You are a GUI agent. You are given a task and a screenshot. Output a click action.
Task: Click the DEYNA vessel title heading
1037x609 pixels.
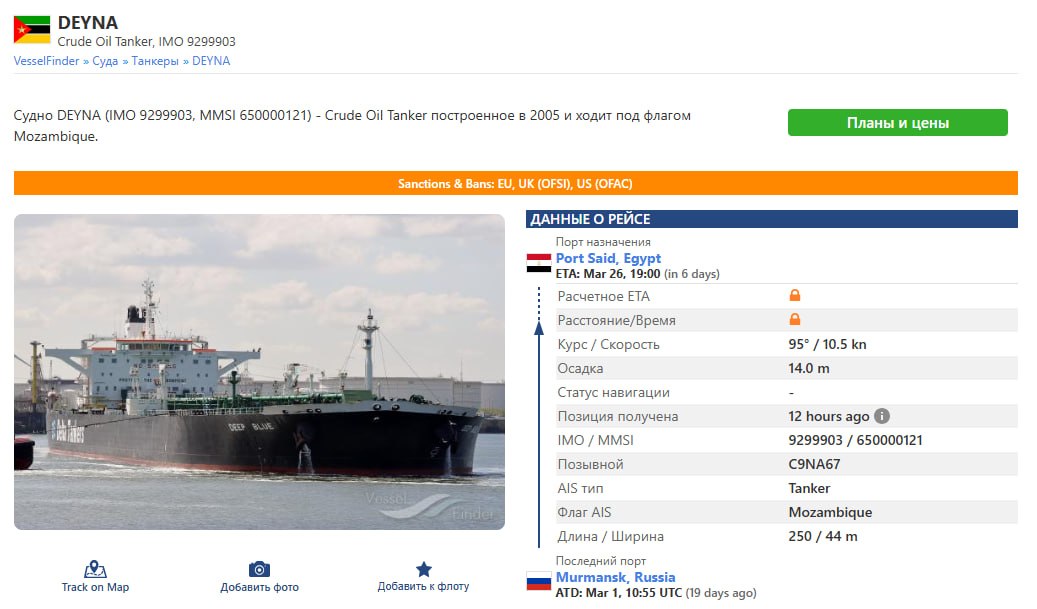click(88, 22)
